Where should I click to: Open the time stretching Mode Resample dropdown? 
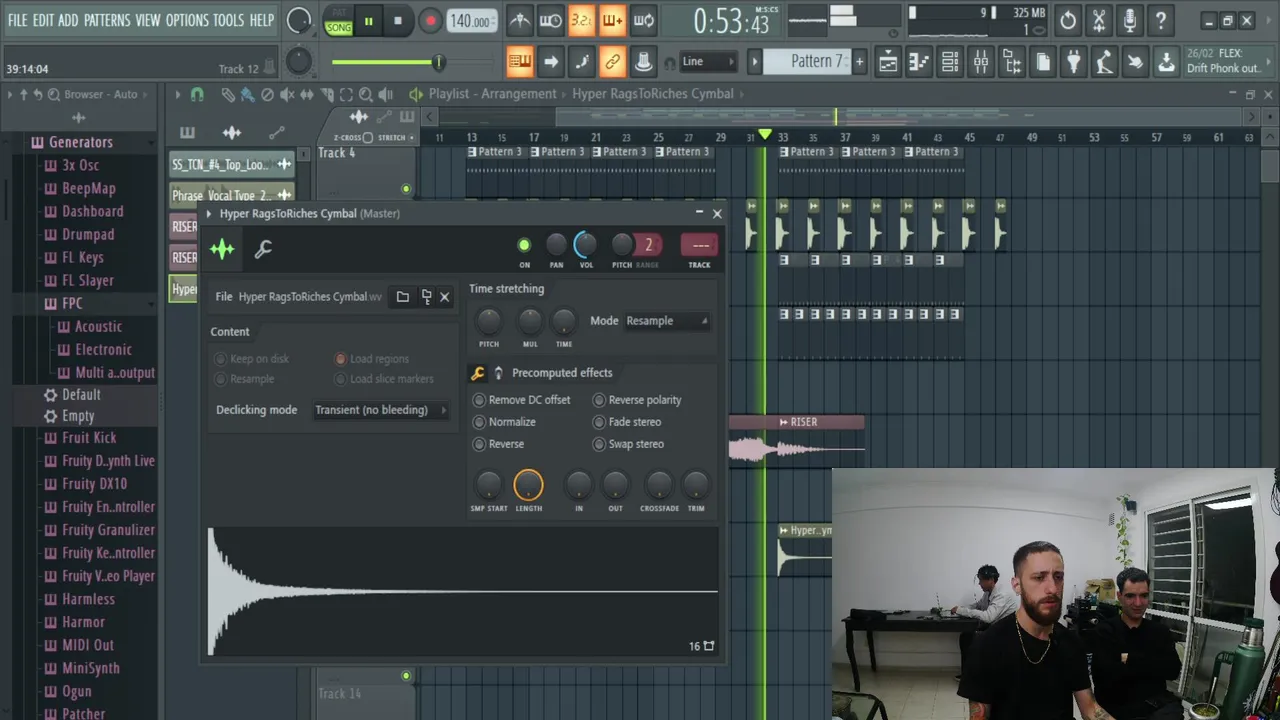pyautogui.click(x=667, y=321)
